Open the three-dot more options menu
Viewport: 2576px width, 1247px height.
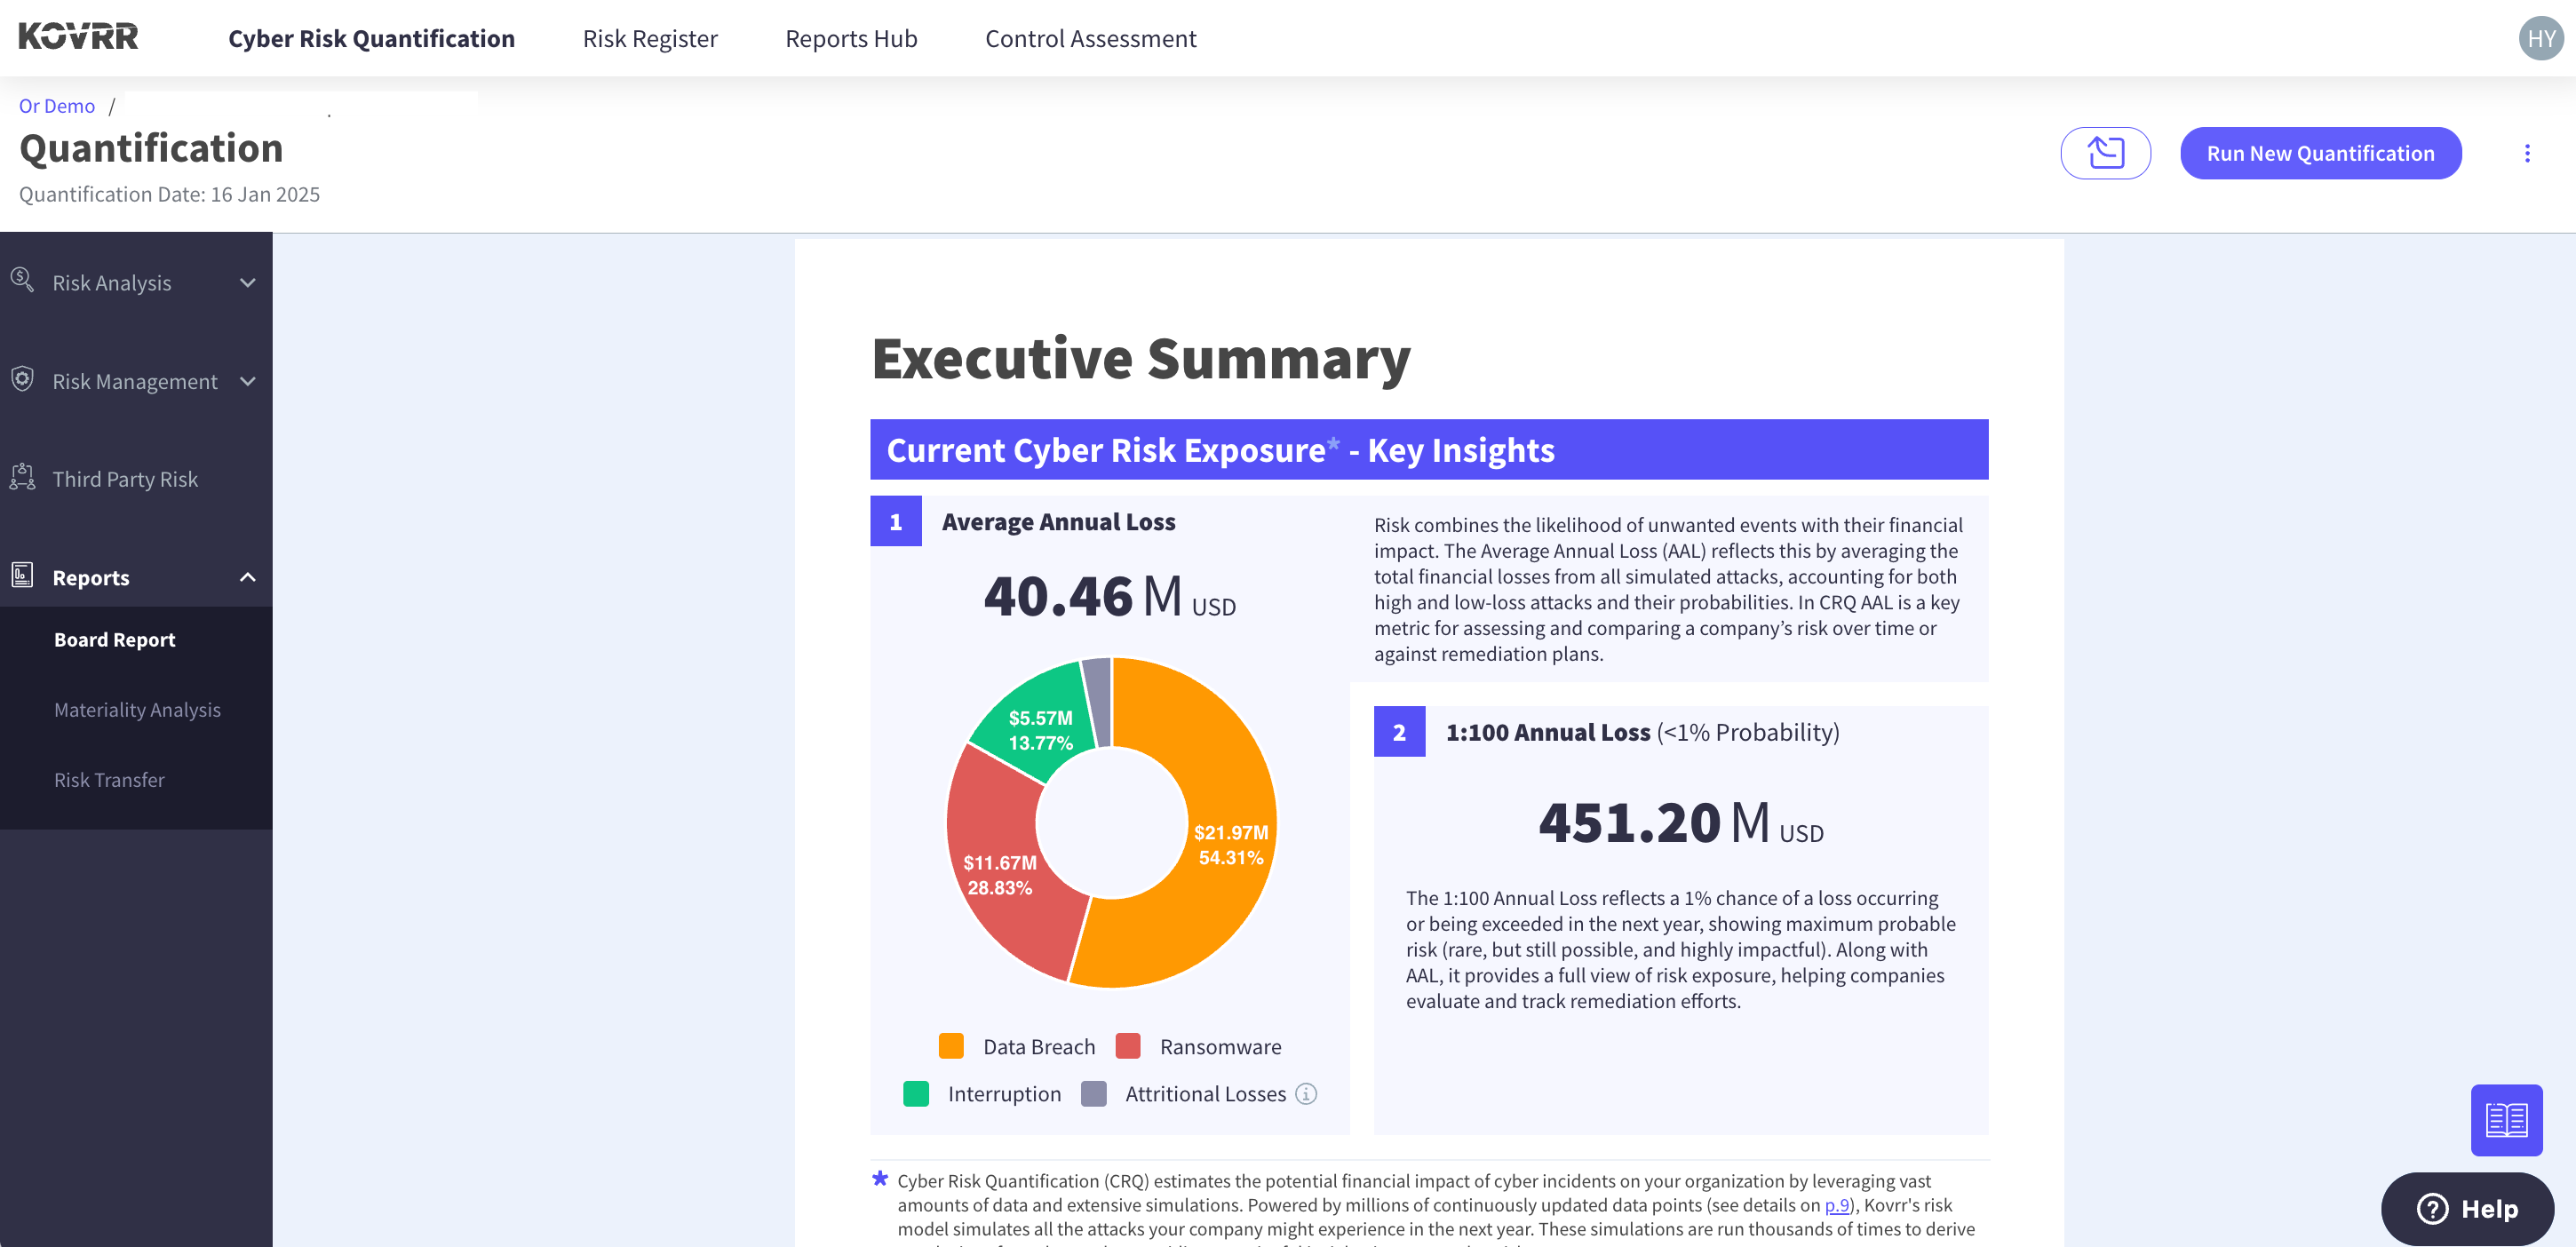tap(2527, 153)
